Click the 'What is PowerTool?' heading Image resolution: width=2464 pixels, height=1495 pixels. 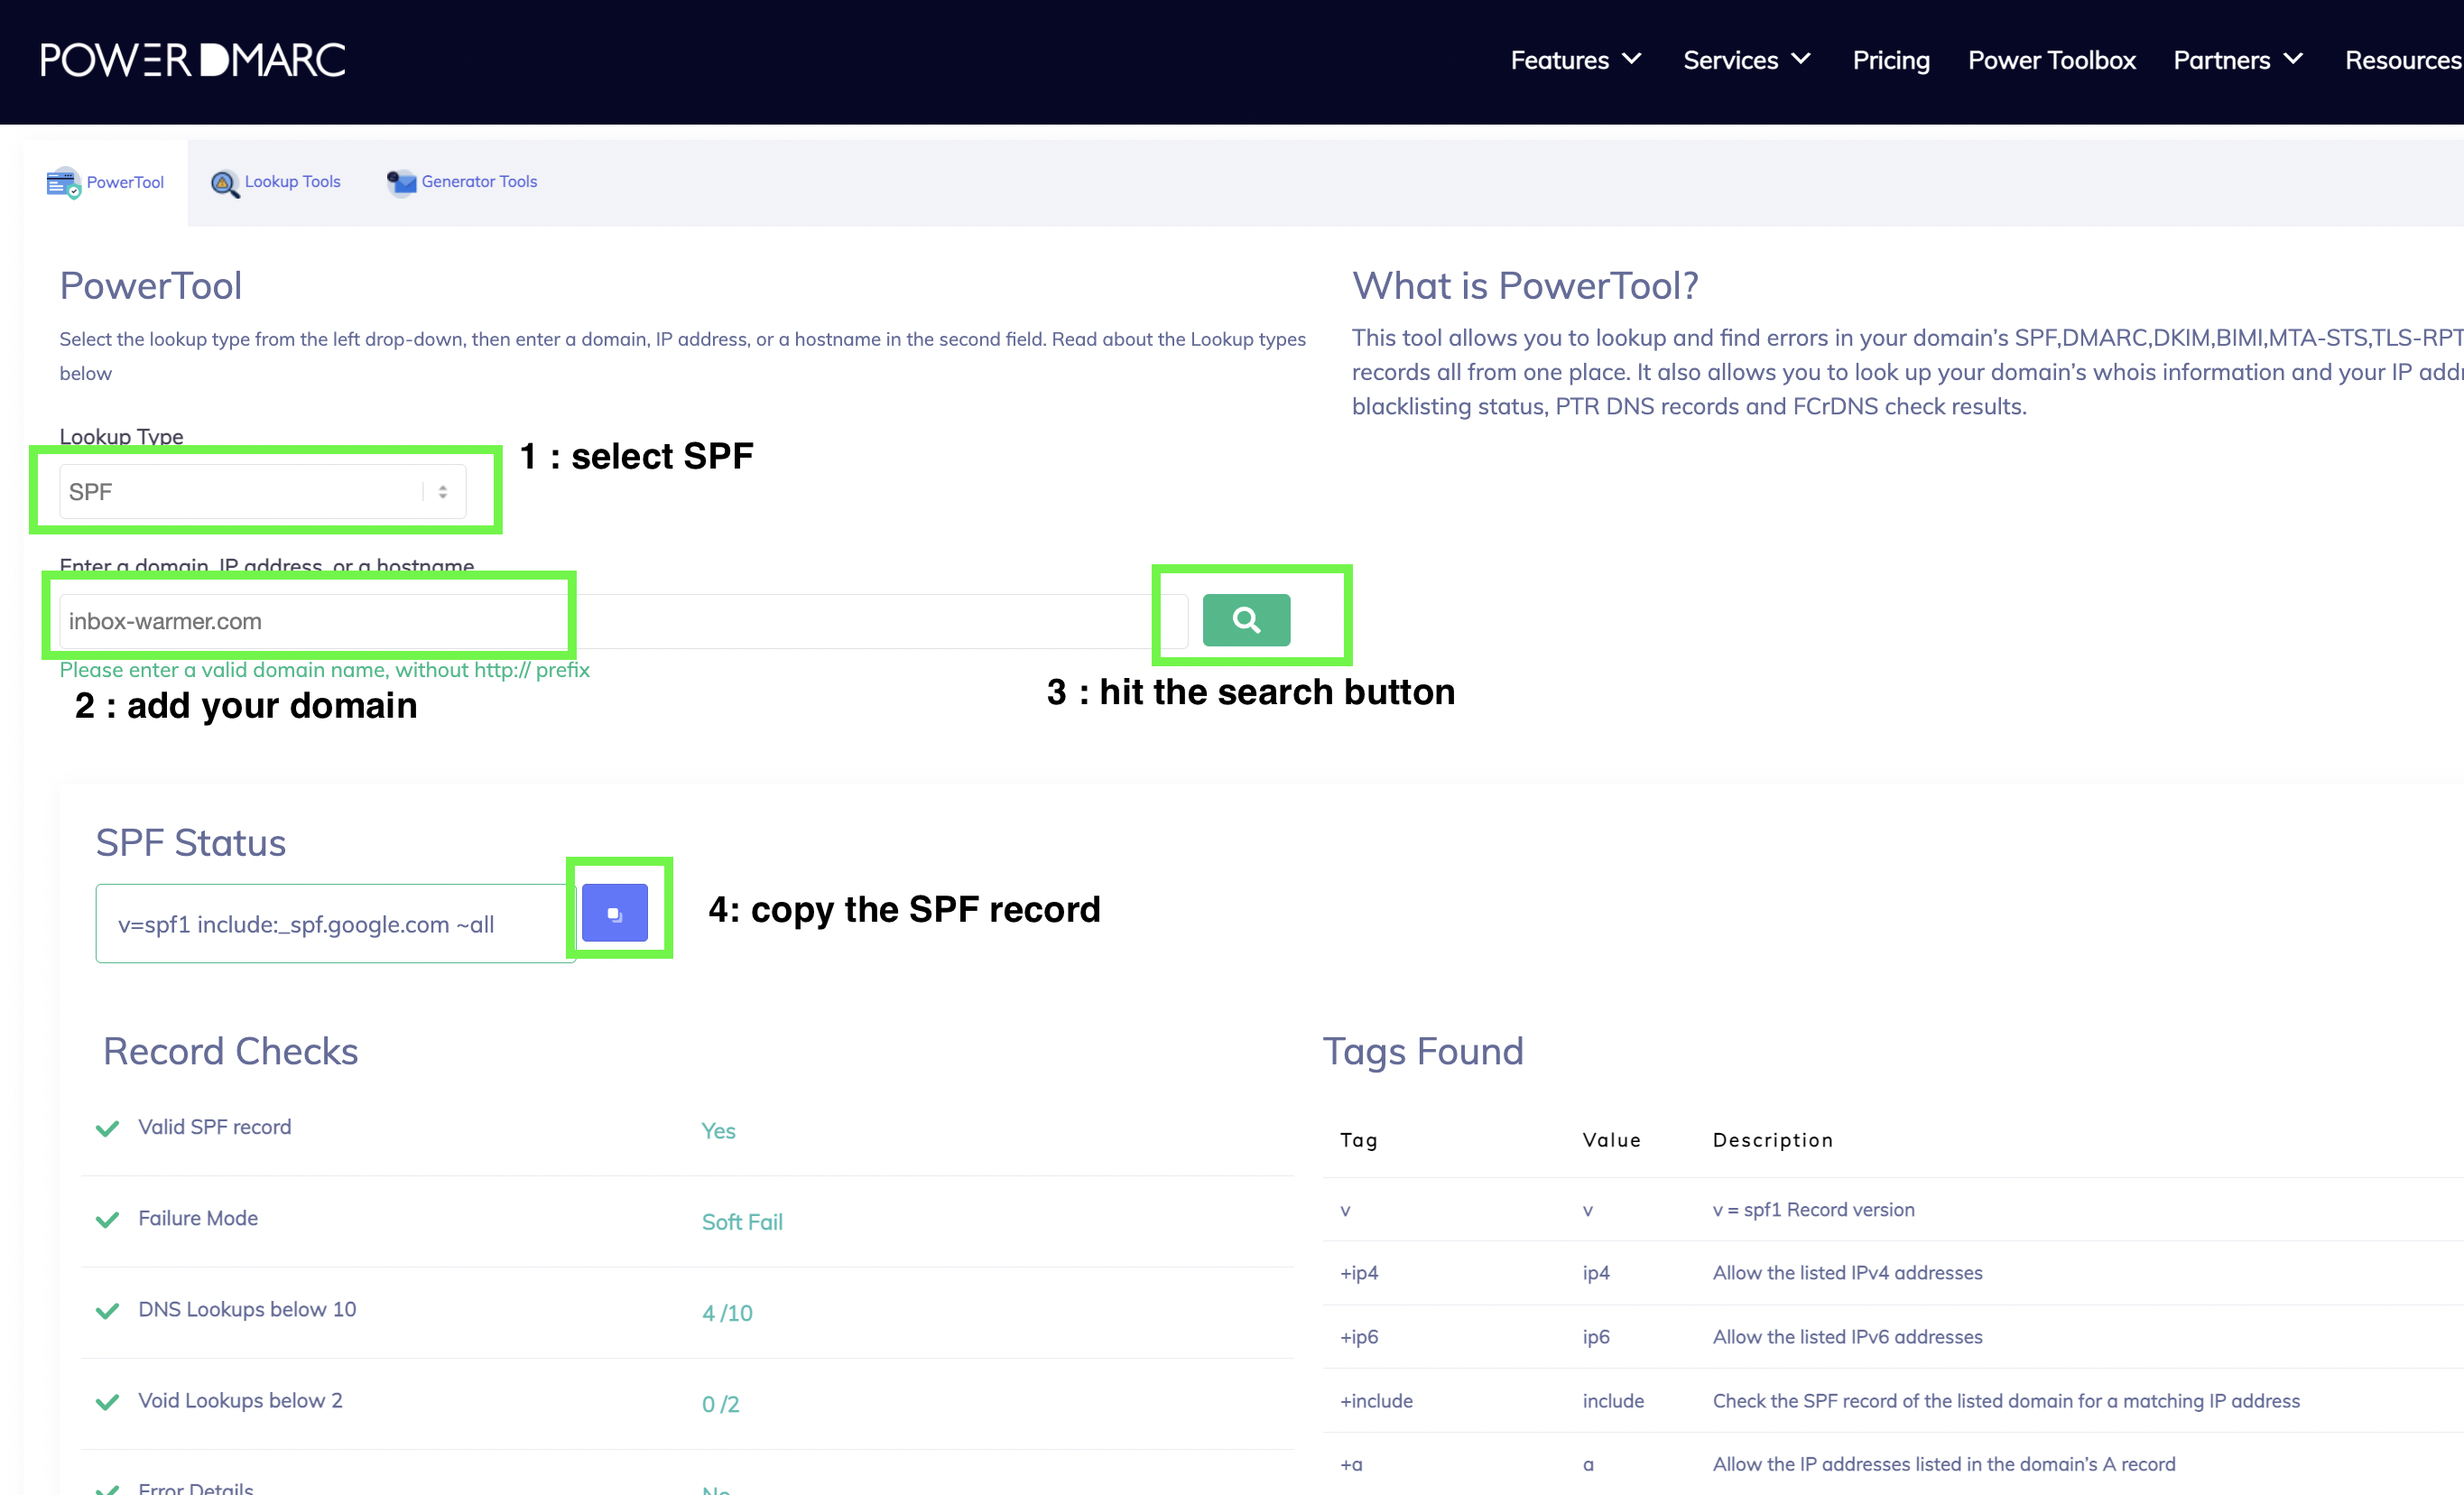click(x=1525, y=286)
